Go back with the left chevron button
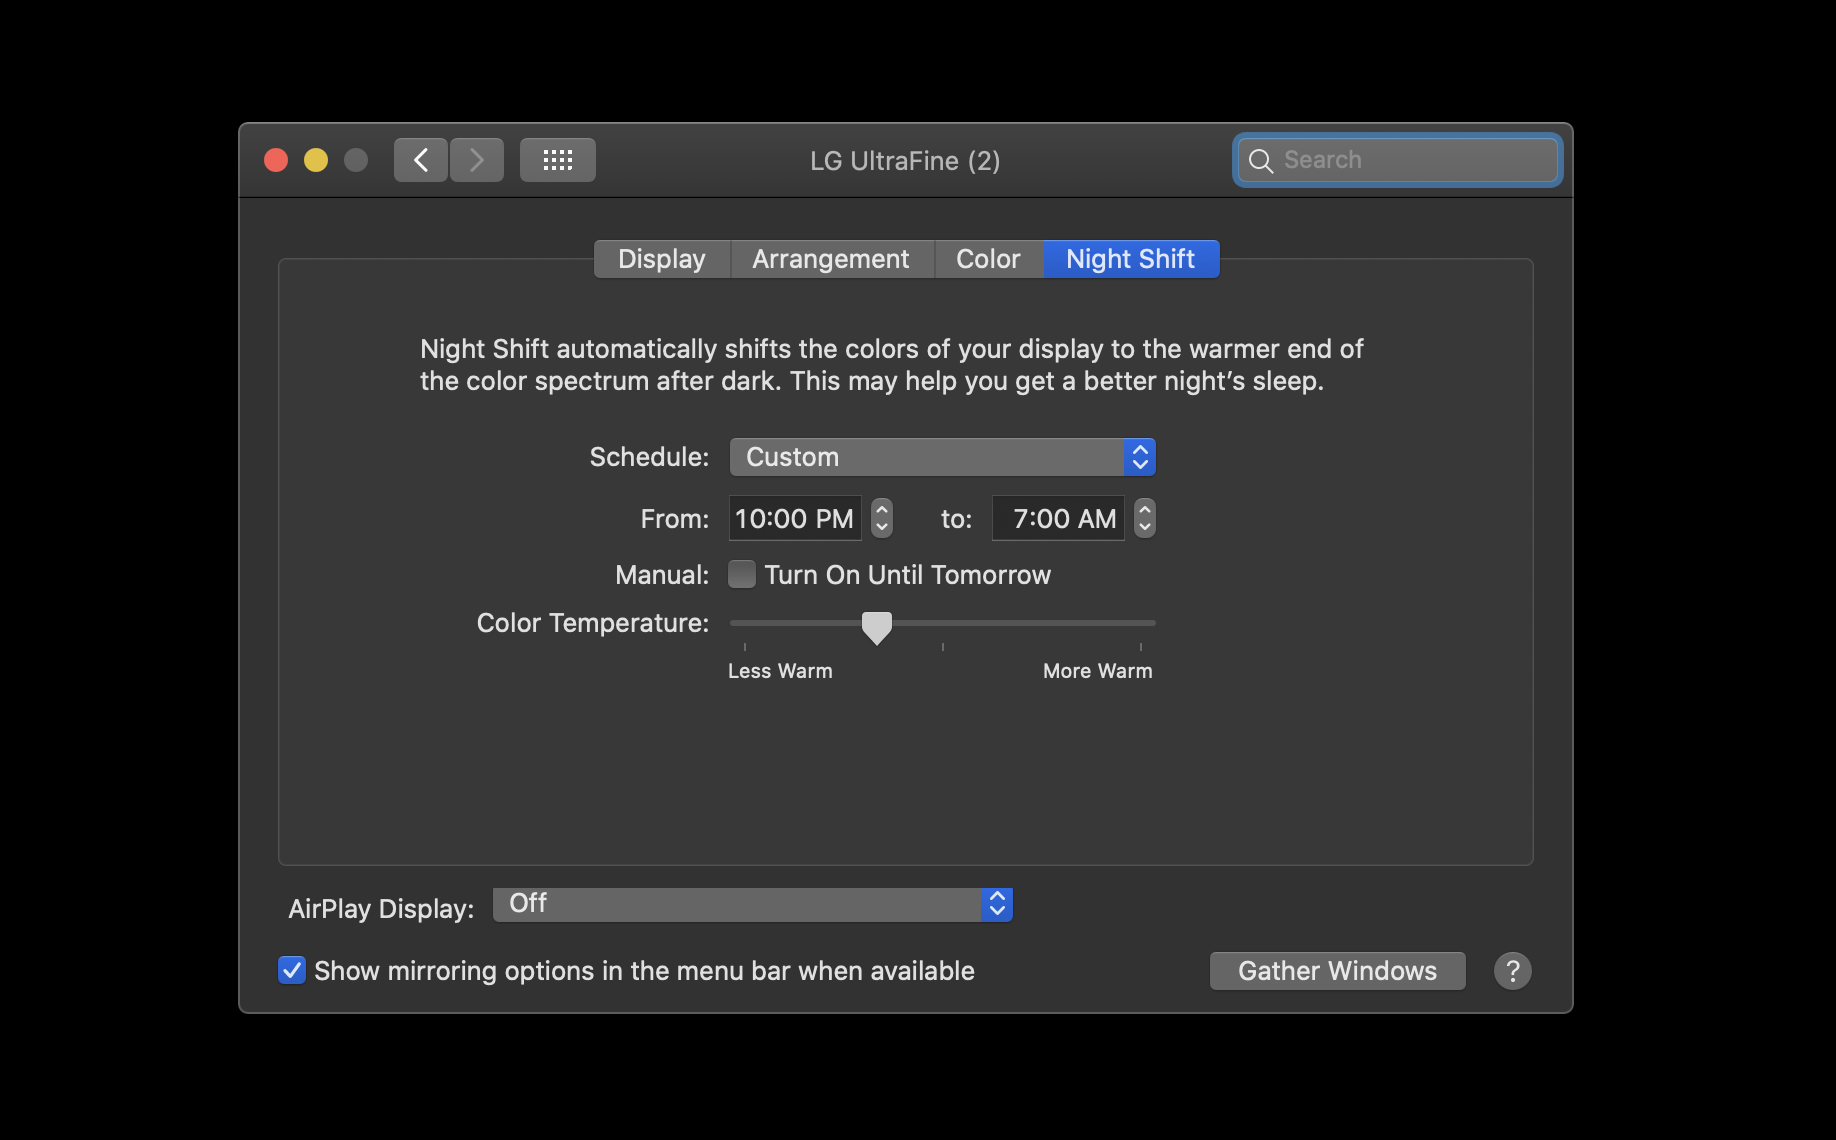The height and width of the screenshot is (1140, 1836). coord(420,160)
